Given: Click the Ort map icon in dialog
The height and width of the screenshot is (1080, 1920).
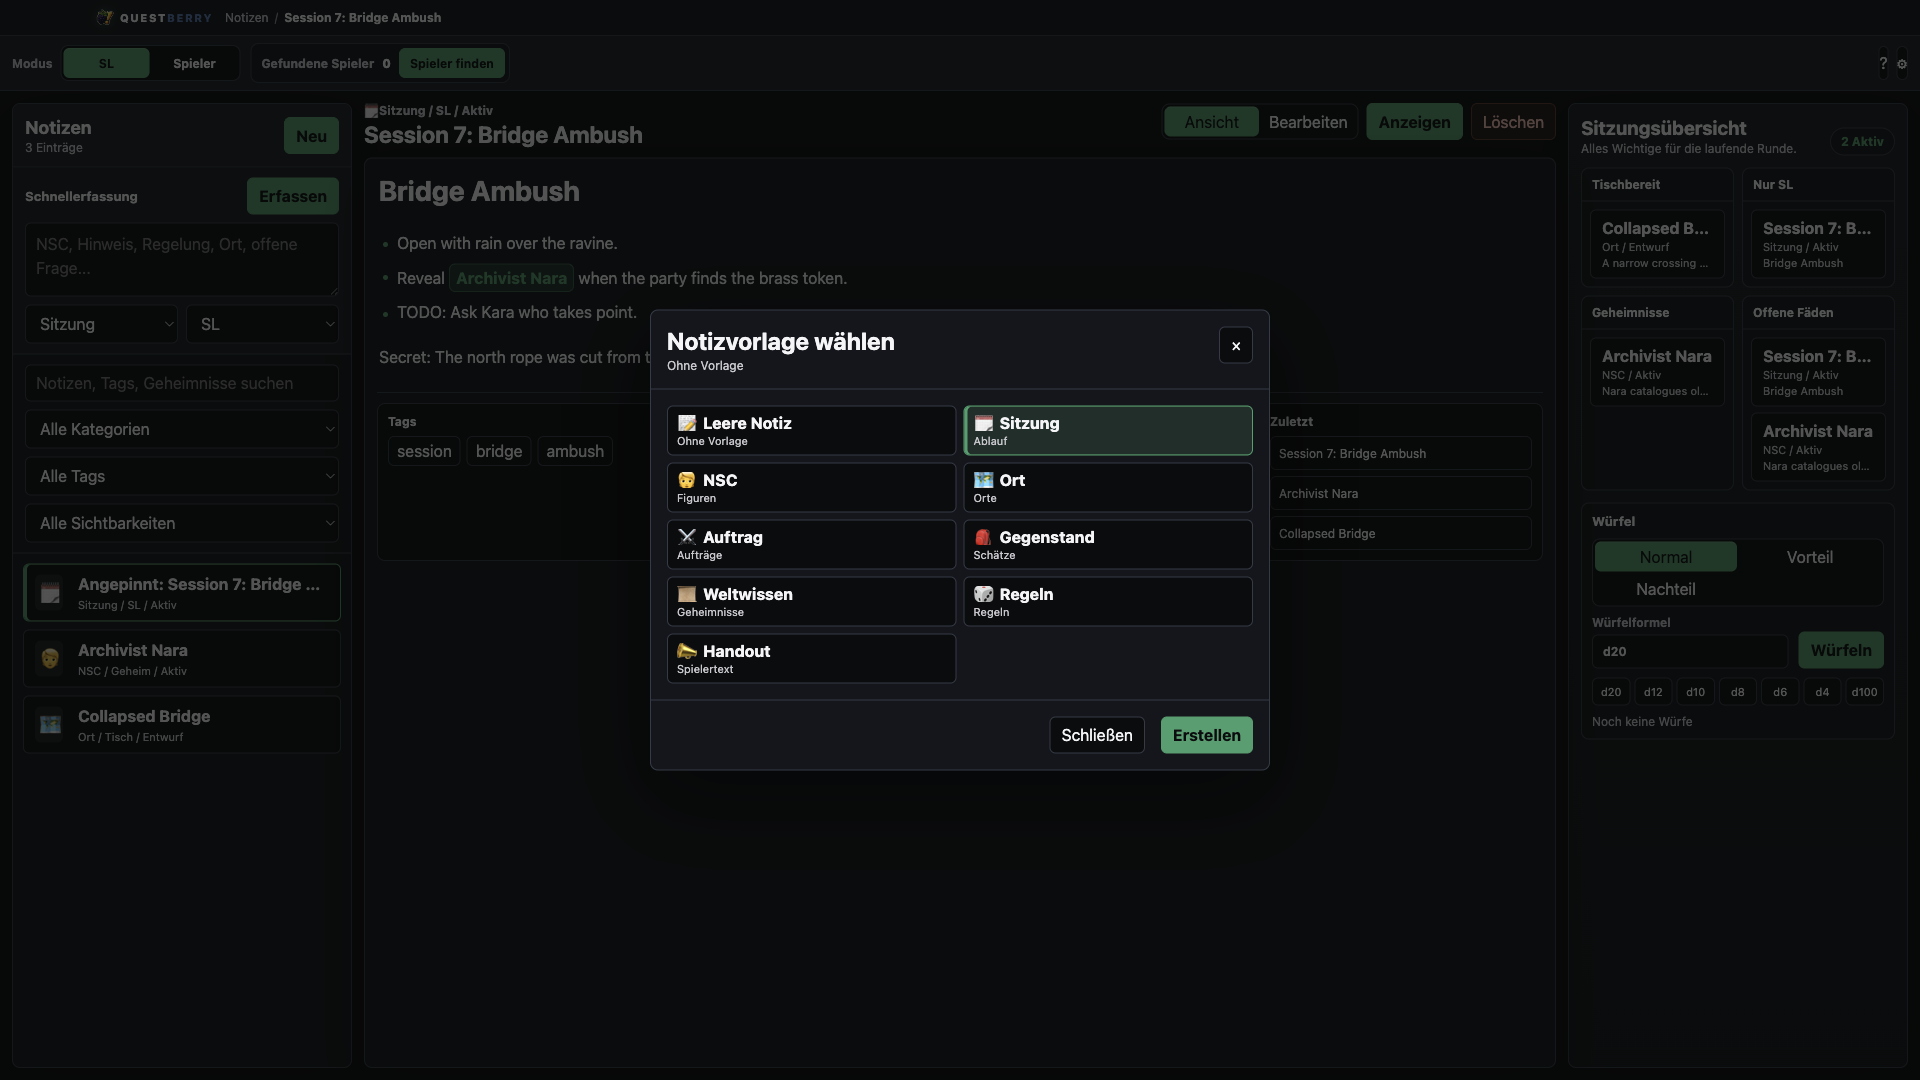Looking at the screenshot, I should click(984, 480).
